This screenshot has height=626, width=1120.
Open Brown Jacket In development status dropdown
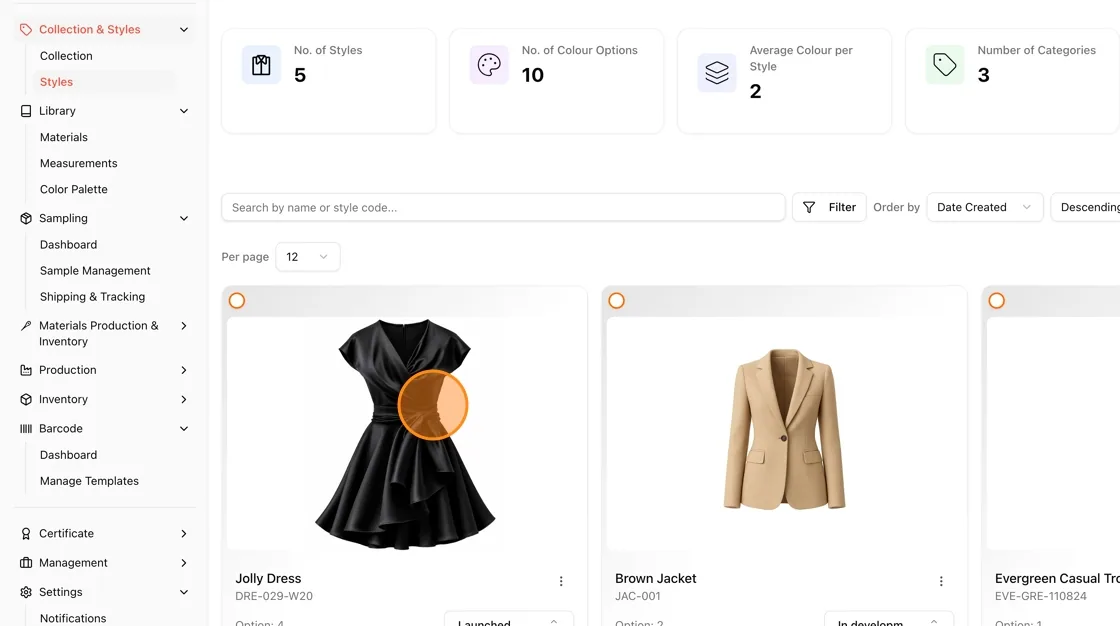[889, 619]
